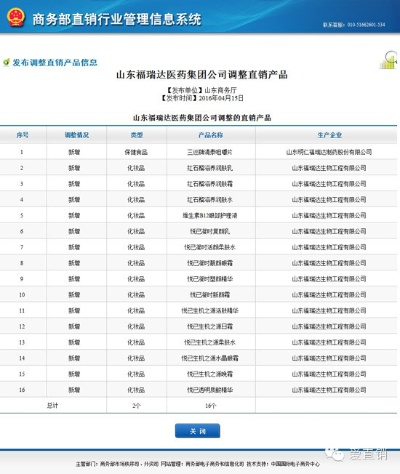Screen dimensions: 400x474
Task: Click the footer line starting with 主管部门
Action: click(198, 464)
